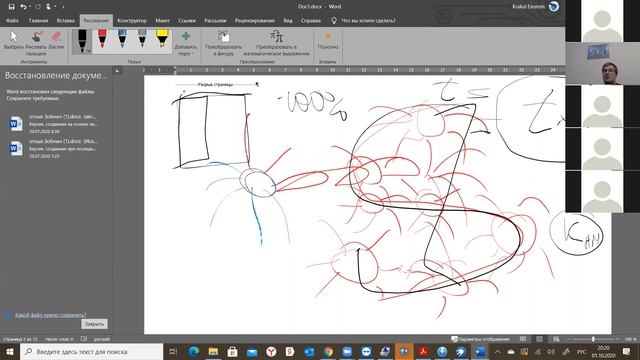
Task: Click the page count in the status bar
Action: coord(20,339)
